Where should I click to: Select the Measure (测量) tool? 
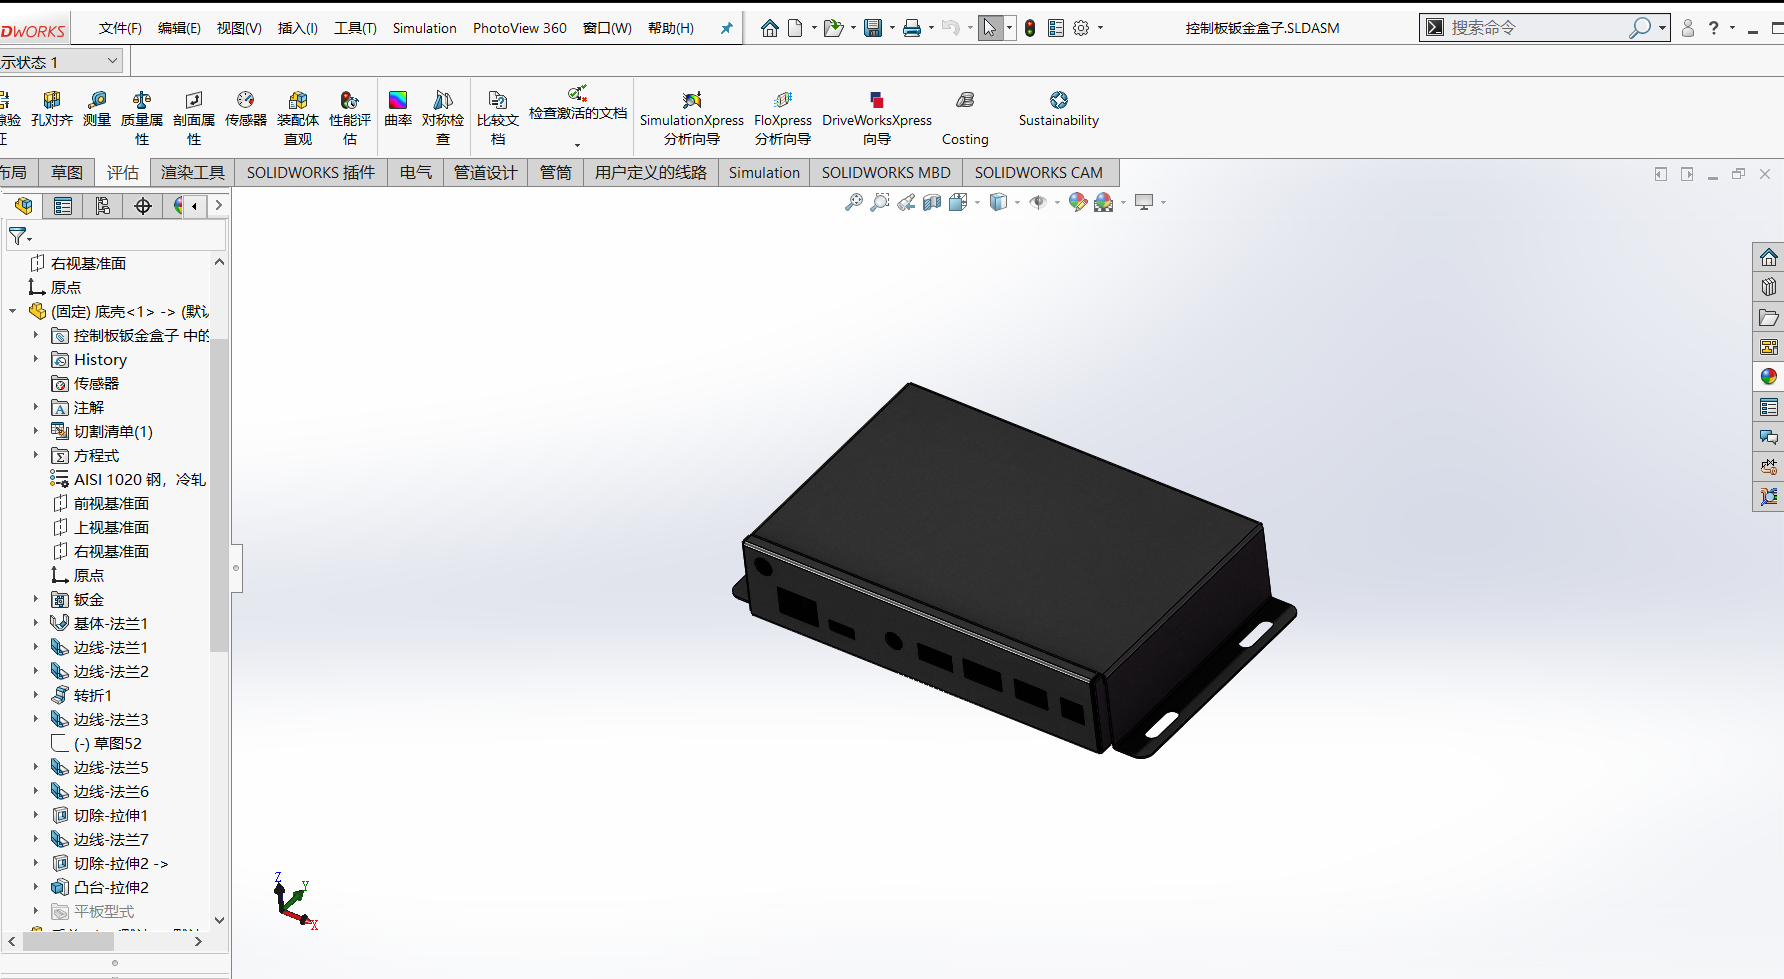click(x=97, y=109)
